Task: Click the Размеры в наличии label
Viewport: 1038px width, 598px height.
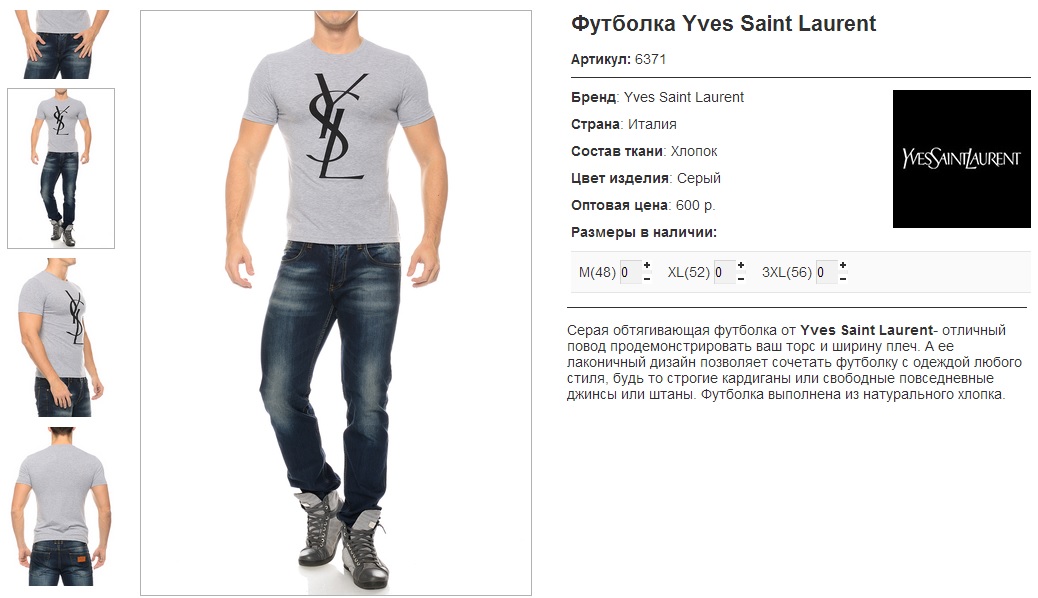Action: (x=643, y=232)
